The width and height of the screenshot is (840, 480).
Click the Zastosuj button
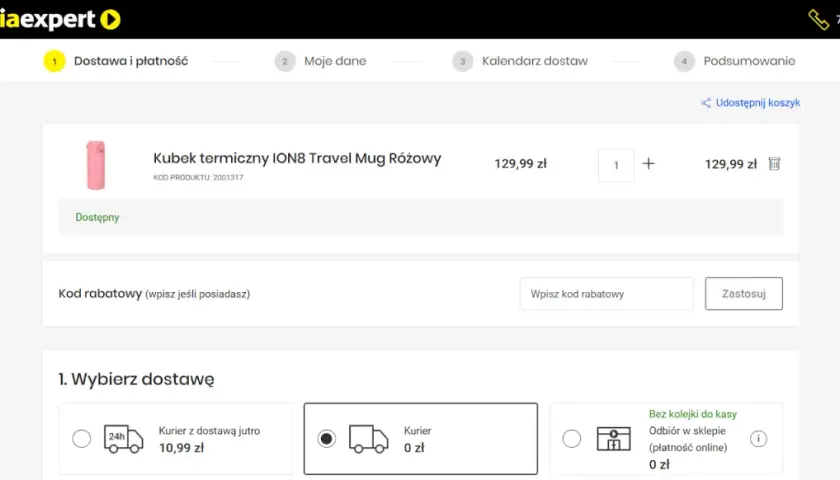tap(744, 294)
